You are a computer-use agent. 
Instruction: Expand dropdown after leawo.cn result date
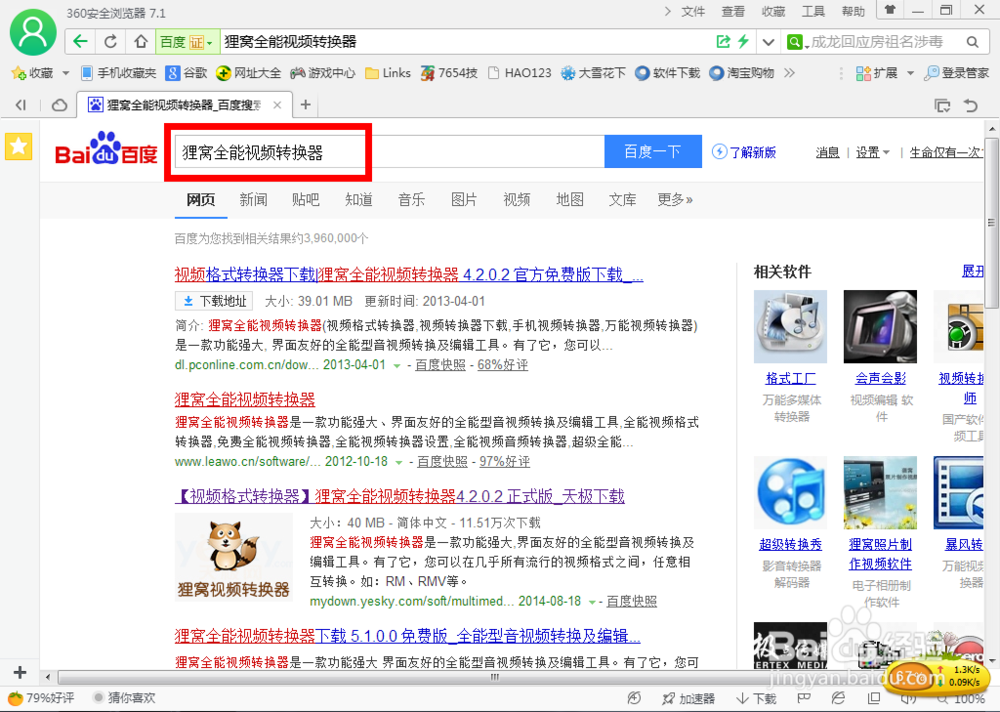tap(399, 462)
